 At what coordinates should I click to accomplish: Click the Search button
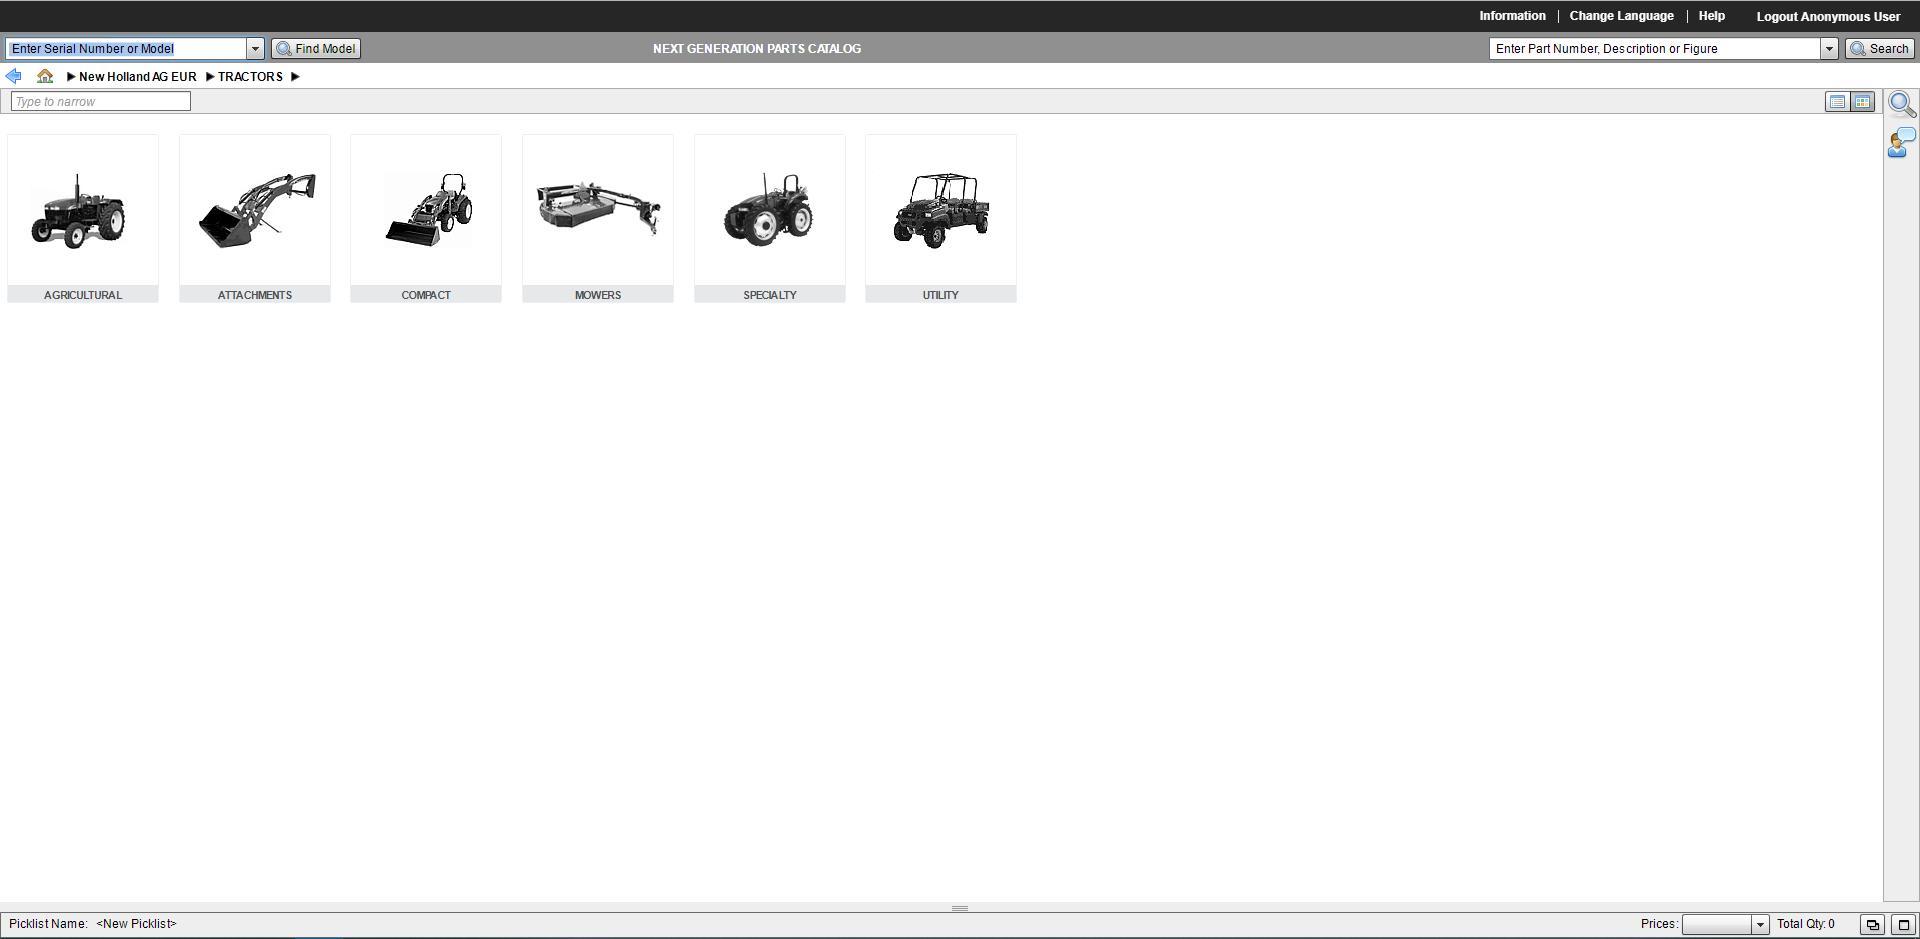(1880, 49)
